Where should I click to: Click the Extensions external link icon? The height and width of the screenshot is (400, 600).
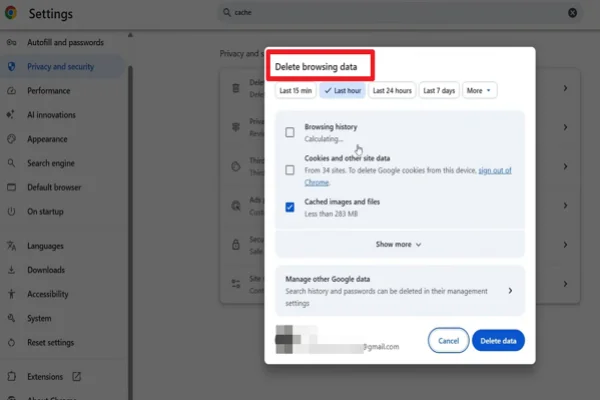pyautogui.click(x=77, y=376)
